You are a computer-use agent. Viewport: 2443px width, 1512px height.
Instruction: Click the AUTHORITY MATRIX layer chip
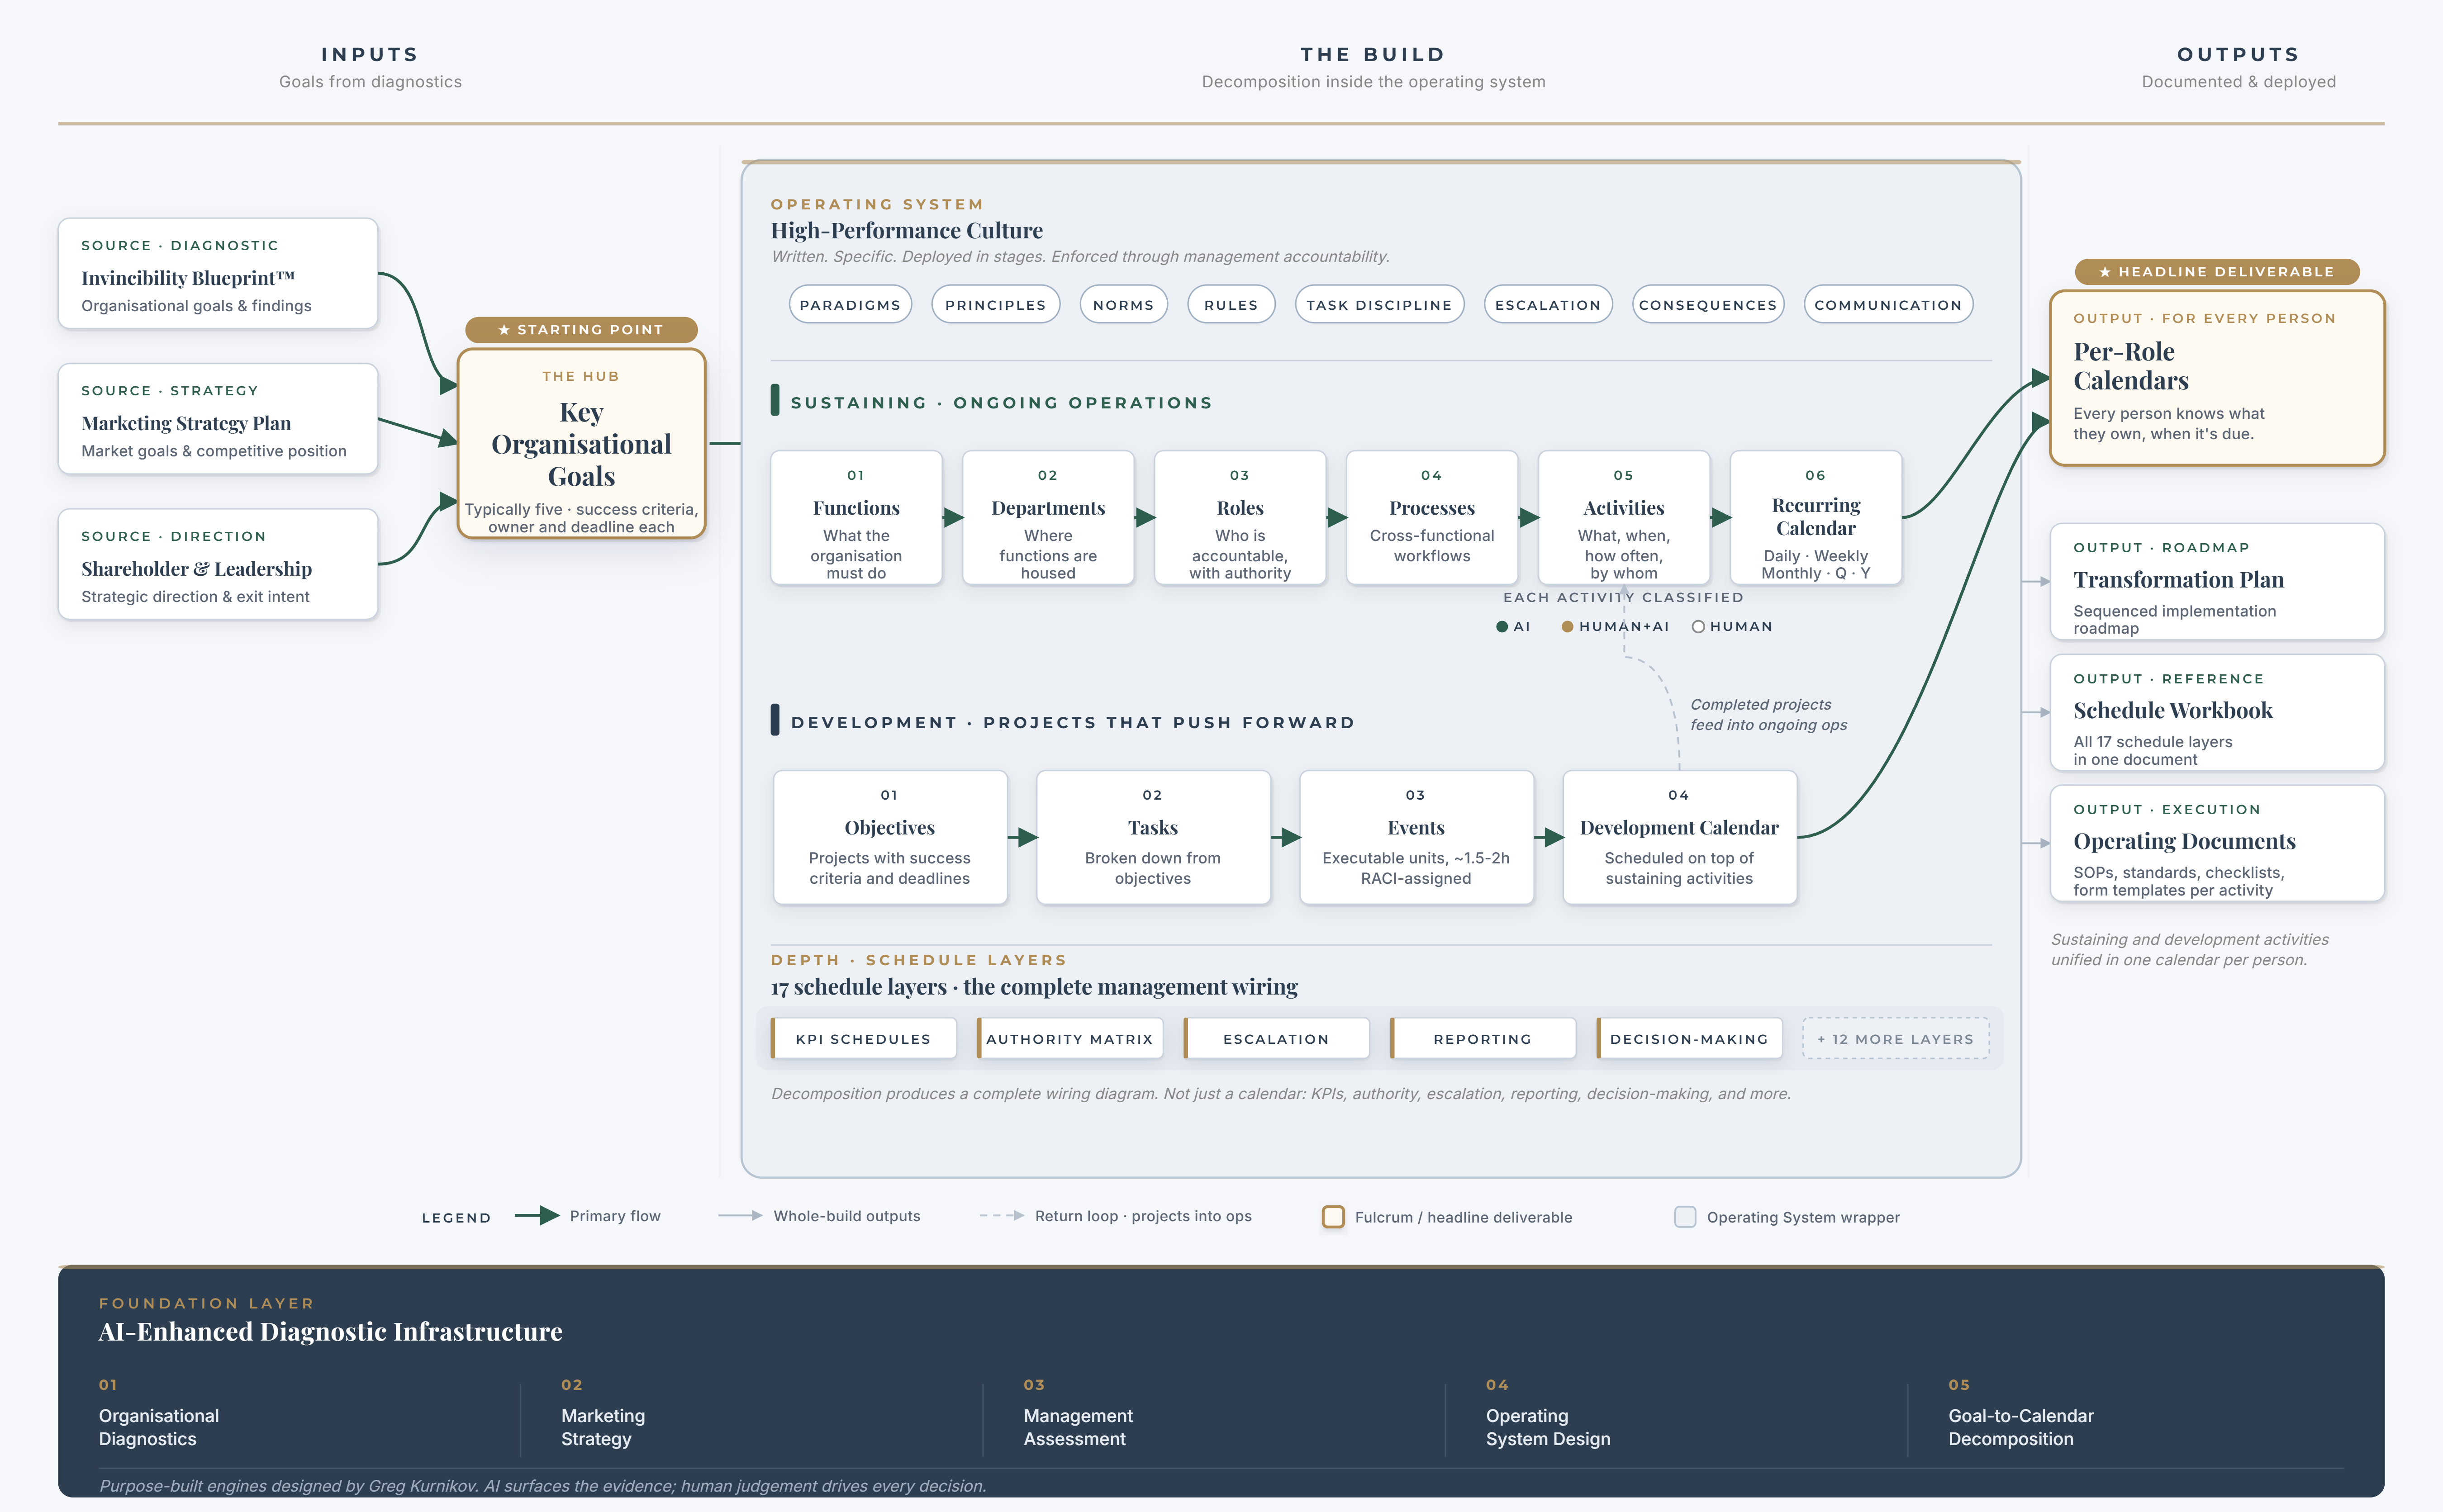click(1070, 1039)
